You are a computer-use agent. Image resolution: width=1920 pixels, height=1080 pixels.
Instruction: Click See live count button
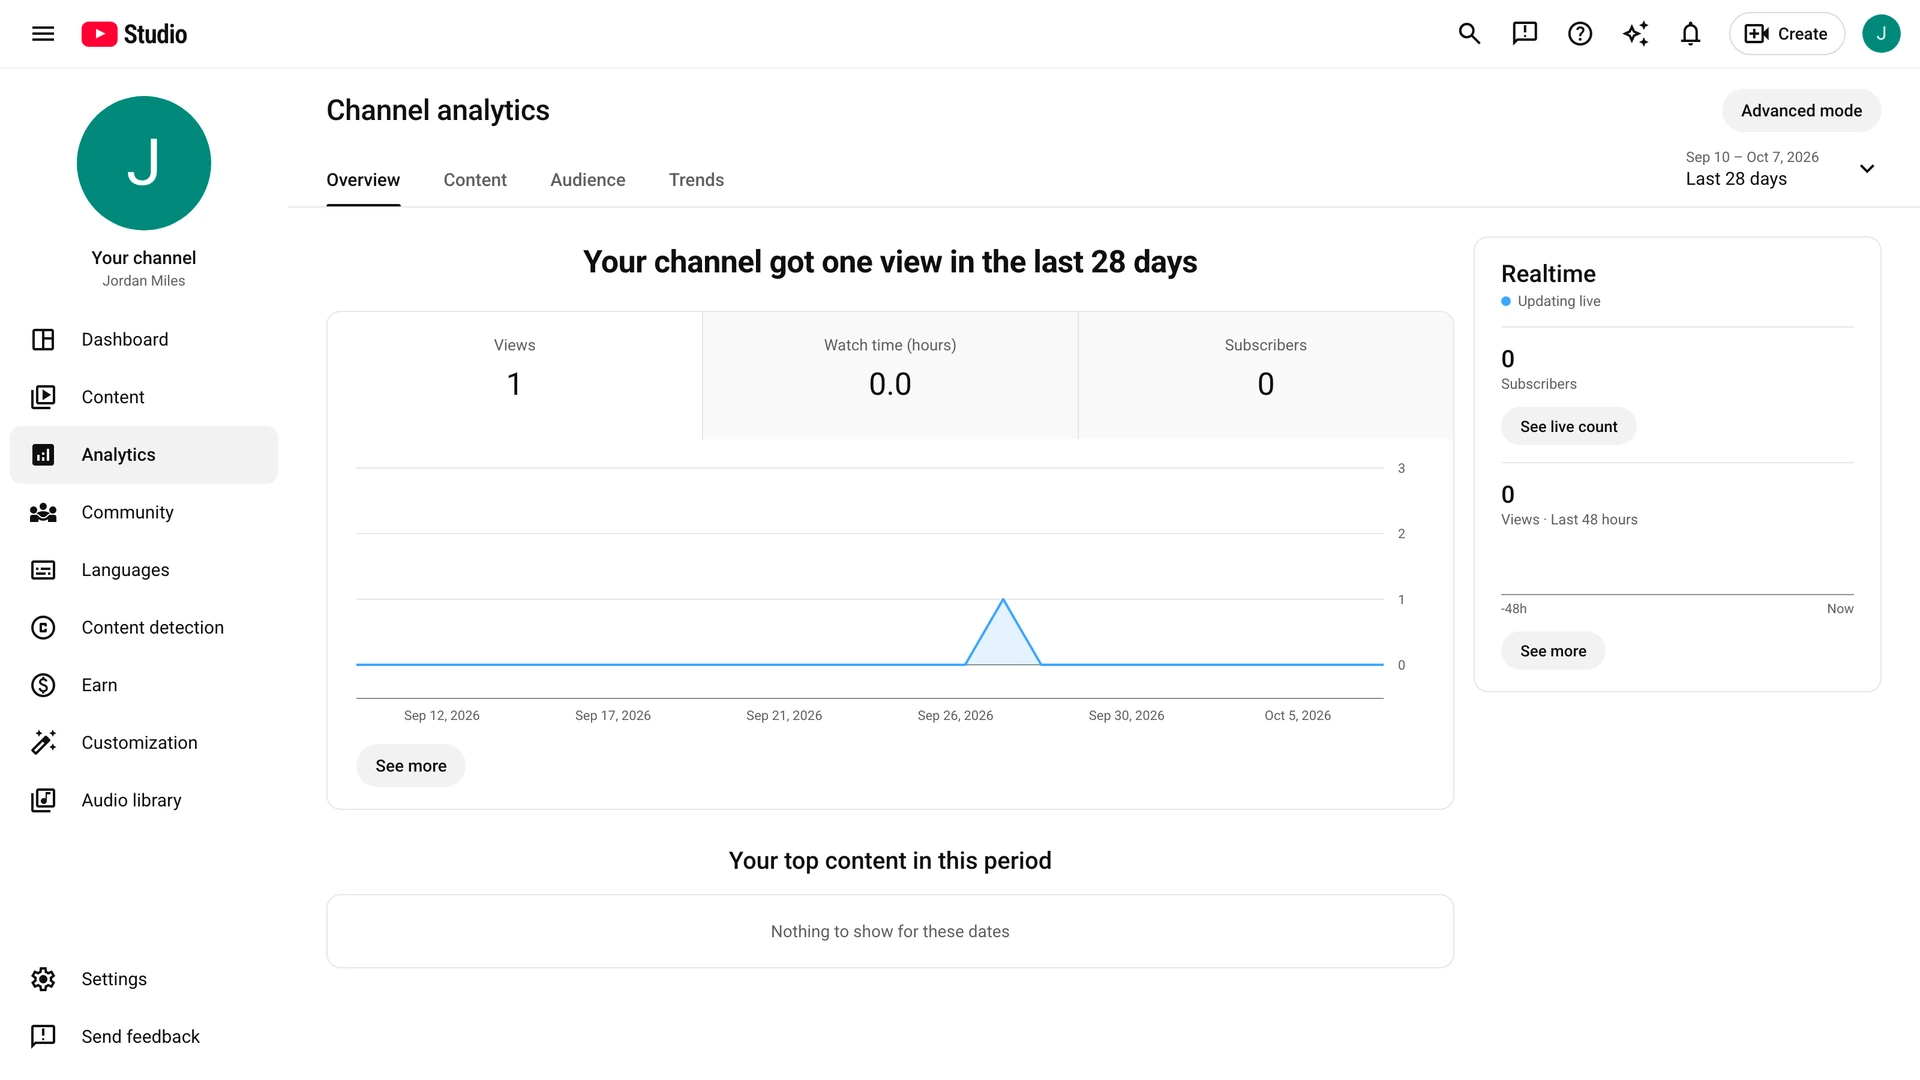coord(1568,427)
